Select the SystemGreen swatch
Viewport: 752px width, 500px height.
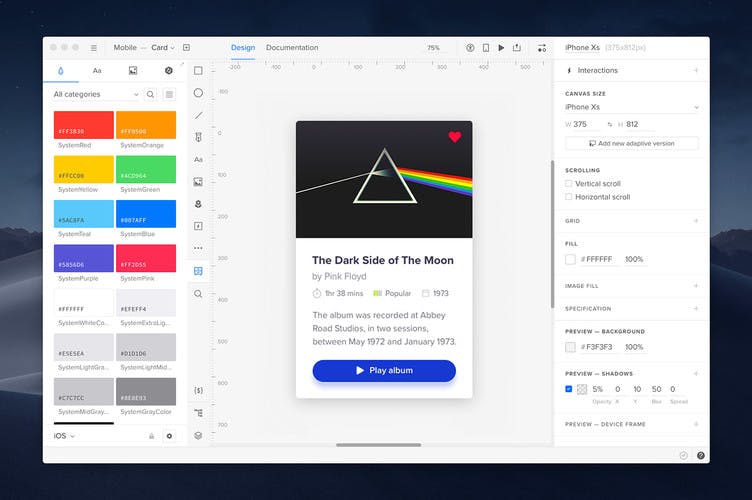(x=146, y=169)
